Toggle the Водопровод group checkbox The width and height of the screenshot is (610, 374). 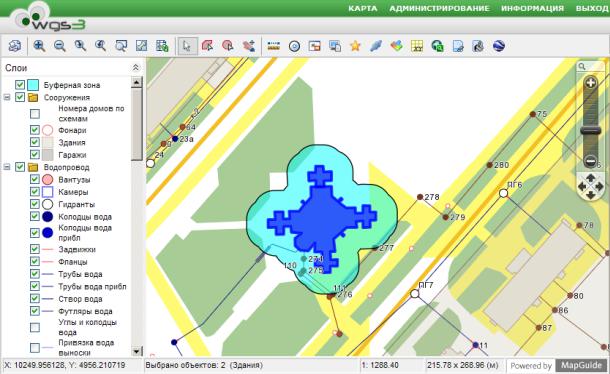[20, 167]
